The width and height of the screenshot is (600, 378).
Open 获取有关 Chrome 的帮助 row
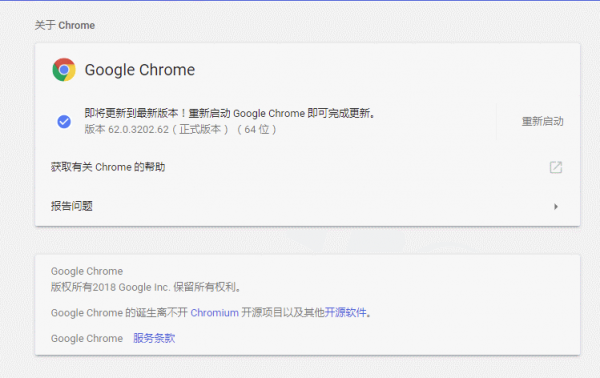(307, 167)
